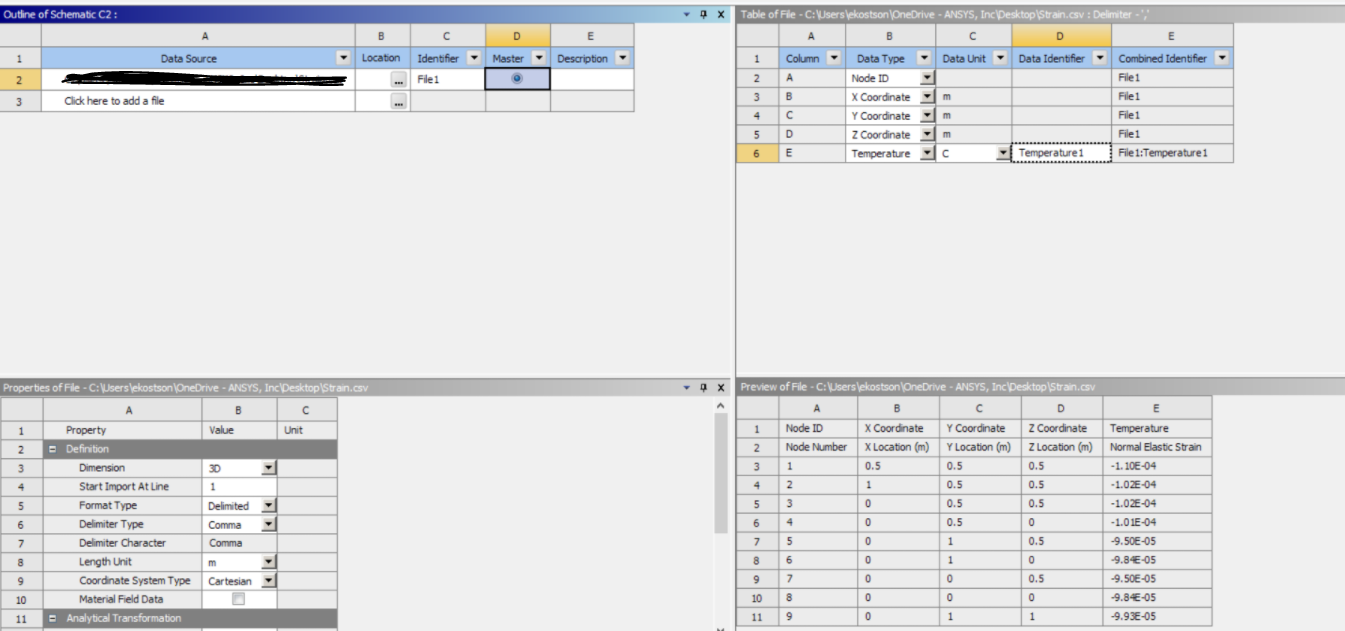Select the File1:Temperature1 combined identifier cell
Viewport: 1345px width, 631px height.
coord(1172,153)
